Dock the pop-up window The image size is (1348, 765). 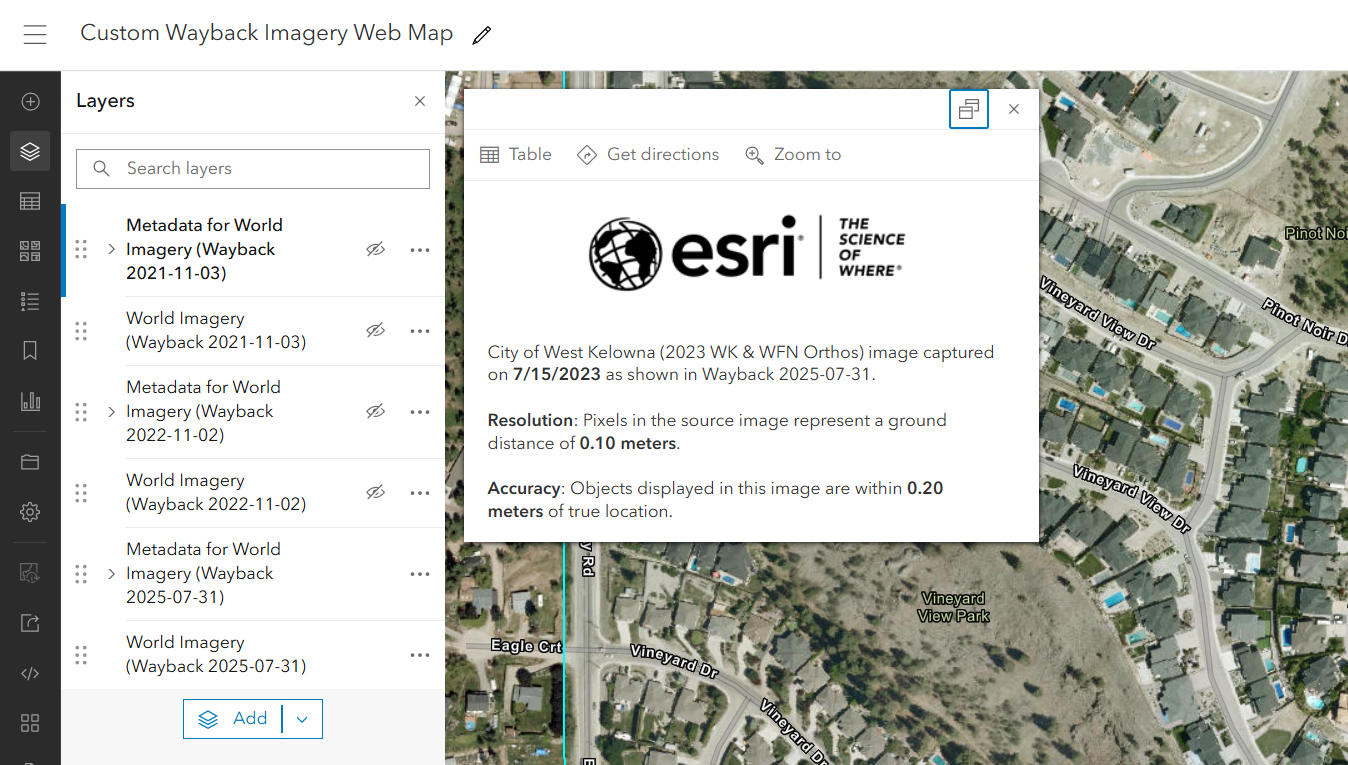(969, 109)
